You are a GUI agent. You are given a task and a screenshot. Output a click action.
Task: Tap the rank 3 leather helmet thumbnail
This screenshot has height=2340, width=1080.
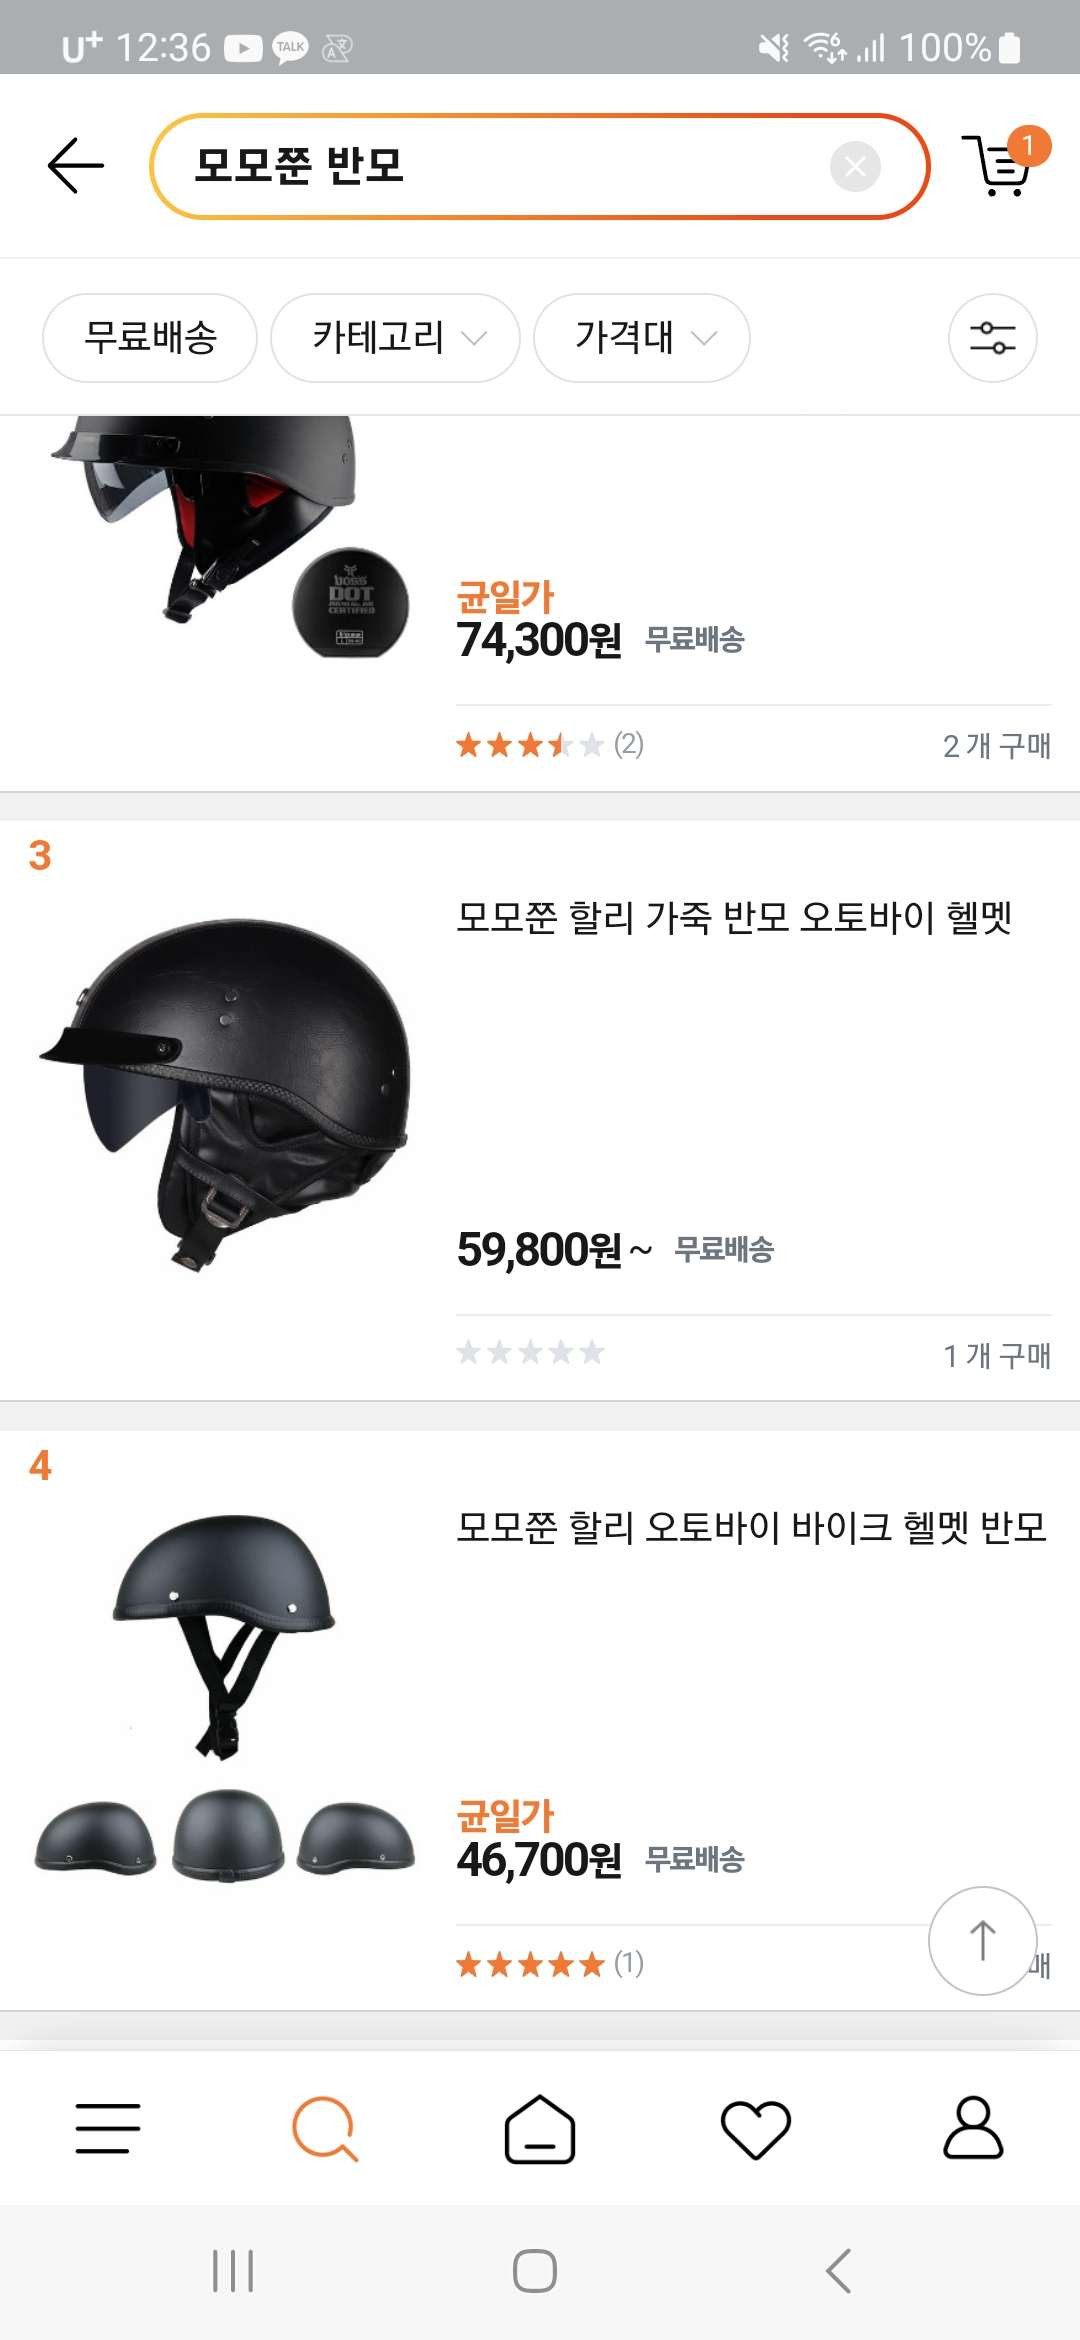(x=225, y=1095)
